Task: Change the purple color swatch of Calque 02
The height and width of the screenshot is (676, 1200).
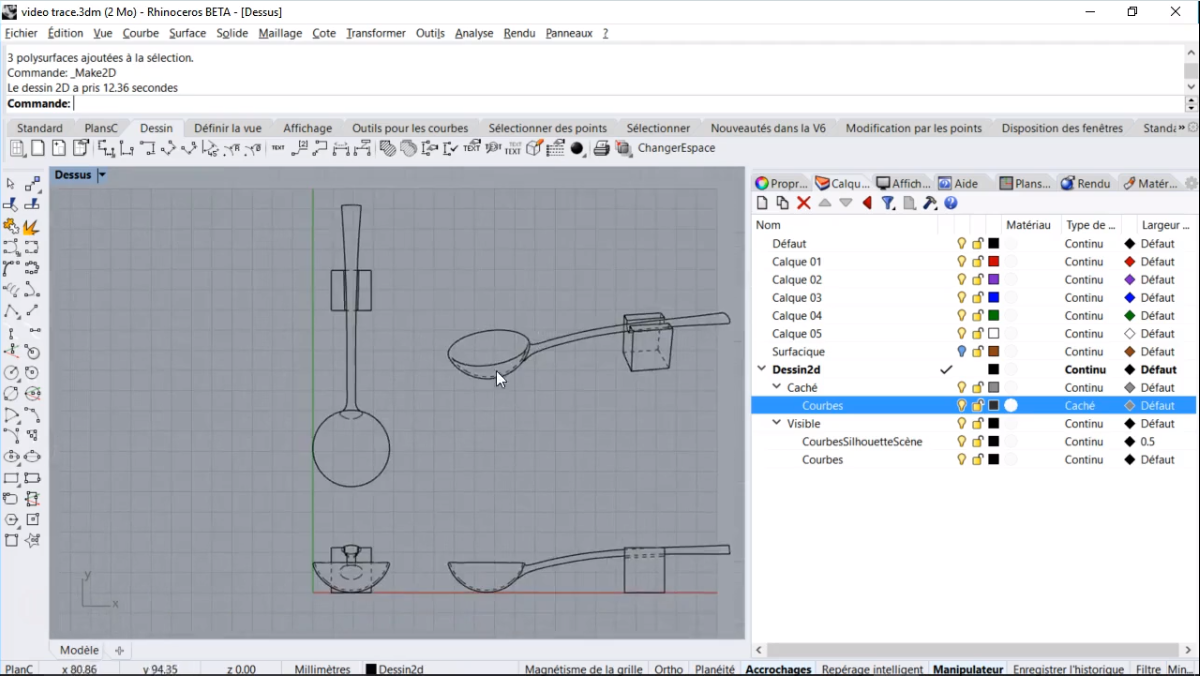Action: click(x=994, y=280)
